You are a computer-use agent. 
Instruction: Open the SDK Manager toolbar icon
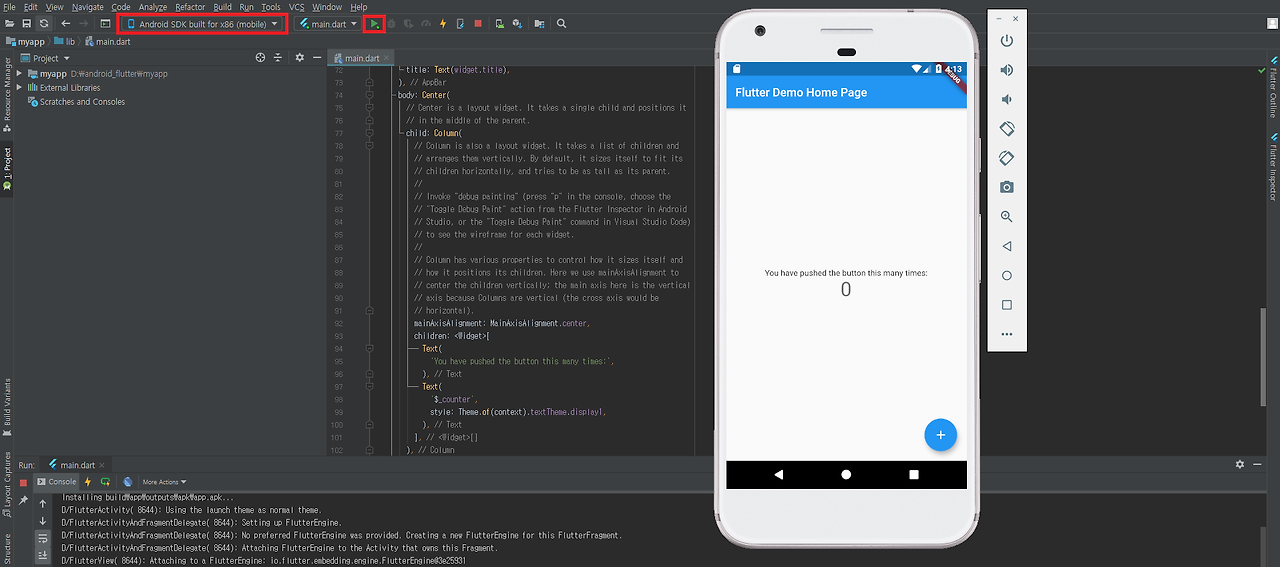(517, 23)
